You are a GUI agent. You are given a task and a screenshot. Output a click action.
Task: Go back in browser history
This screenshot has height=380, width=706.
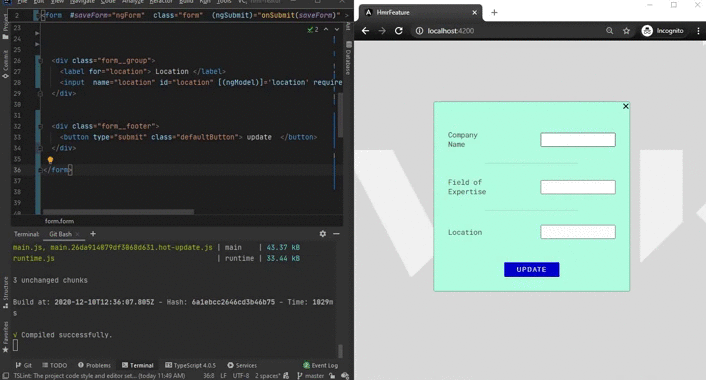coord(366,31)
